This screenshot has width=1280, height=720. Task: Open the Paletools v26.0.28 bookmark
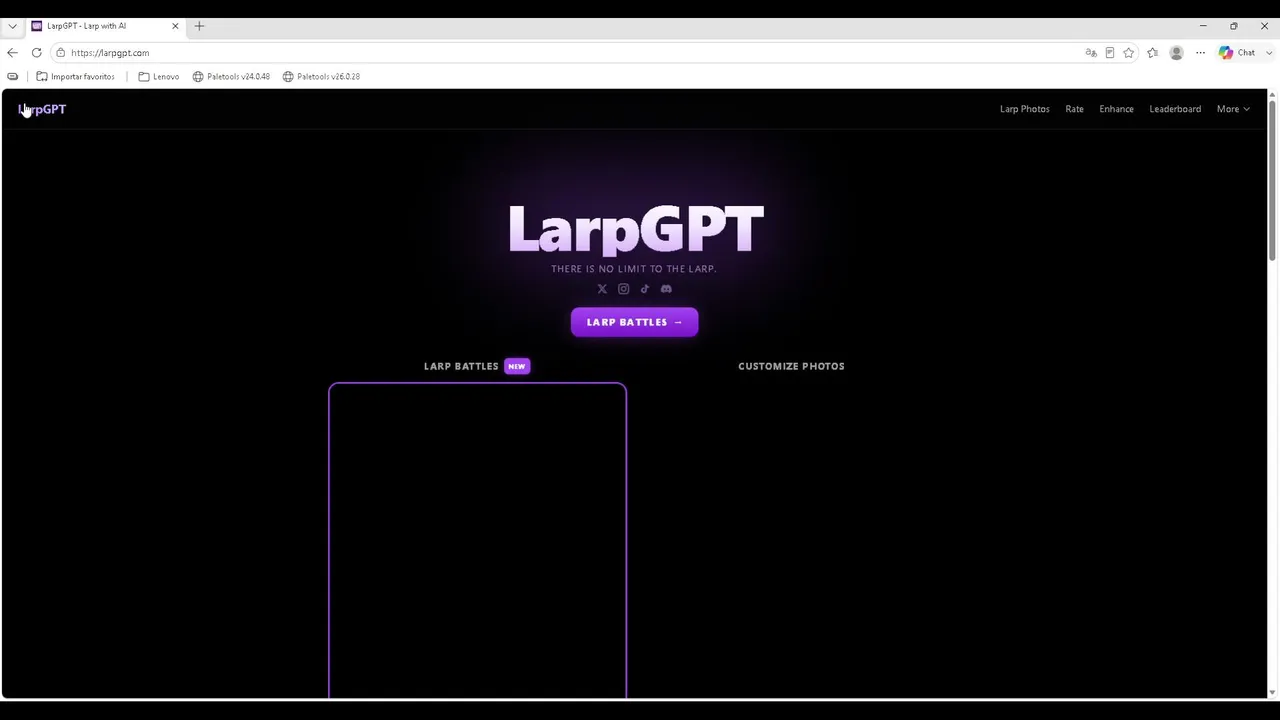tap(321, 76)
